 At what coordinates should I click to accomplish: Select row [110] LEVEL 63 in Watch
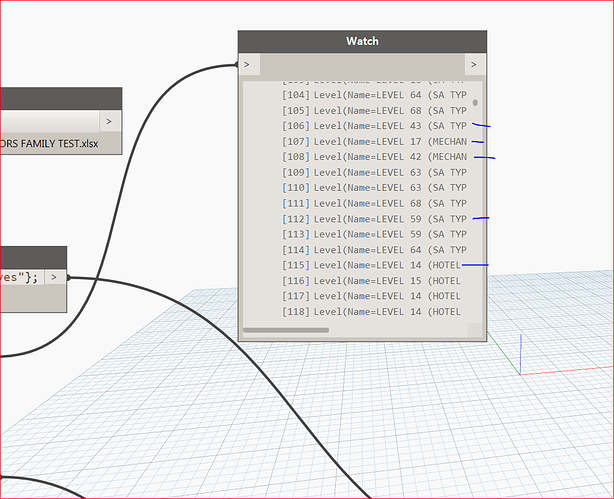click(374, 188)
